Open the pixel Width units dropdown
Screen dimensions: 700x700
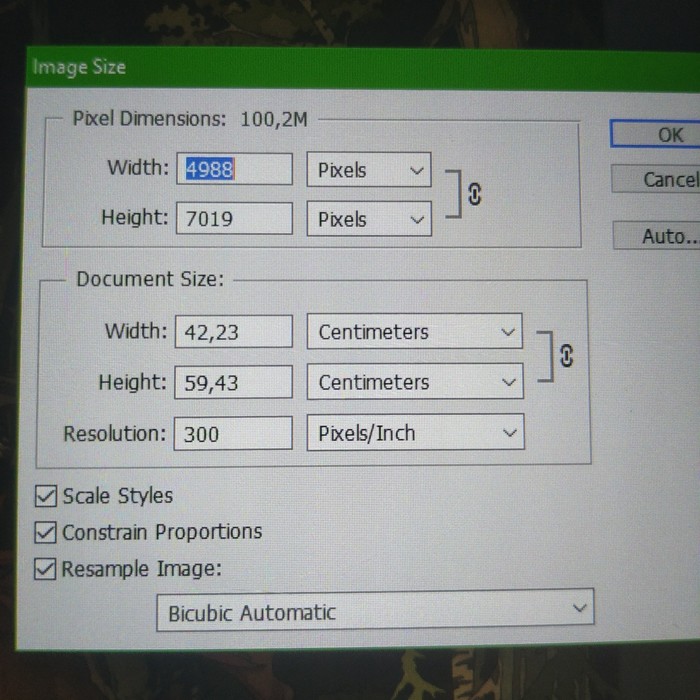(368, 170)
